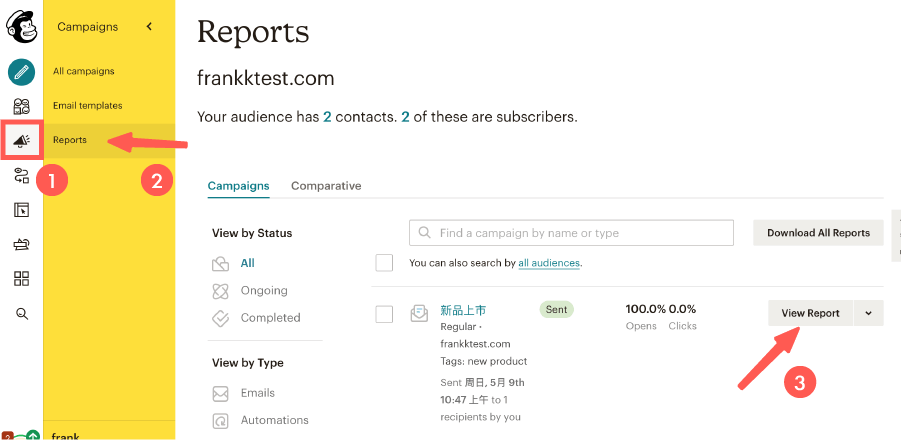Click the Download All Reports button
Image resolution: width=901 pixels, height=440 pixels.
pos(818,233)
